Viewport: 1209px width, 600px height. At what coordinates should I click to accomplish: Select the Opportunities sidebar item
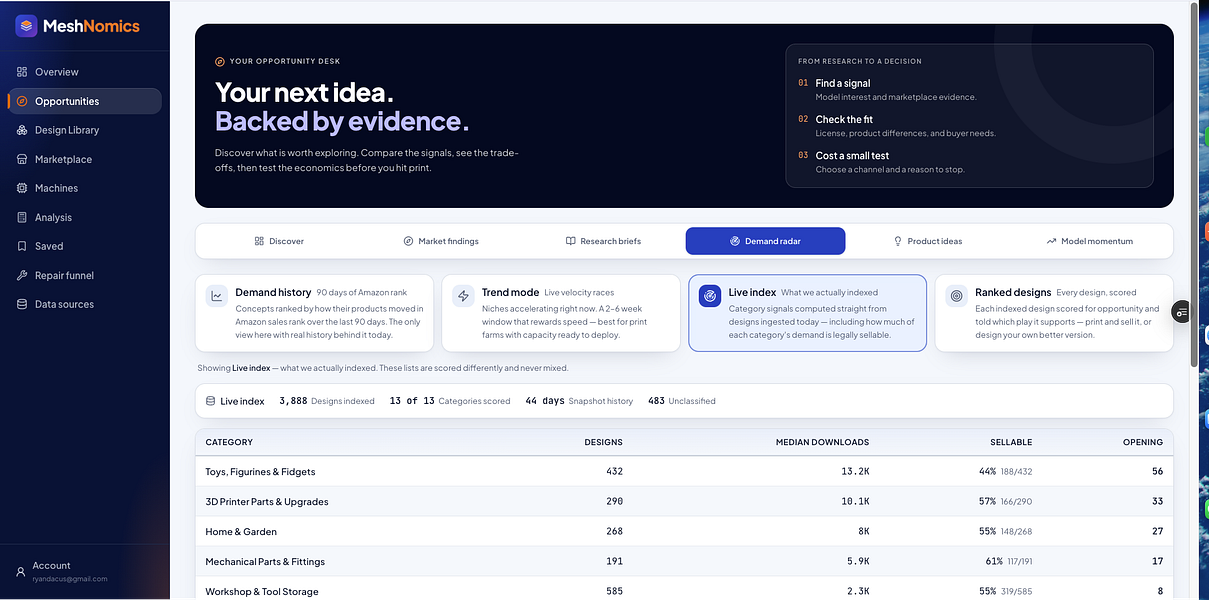click(x=84, y=101)
